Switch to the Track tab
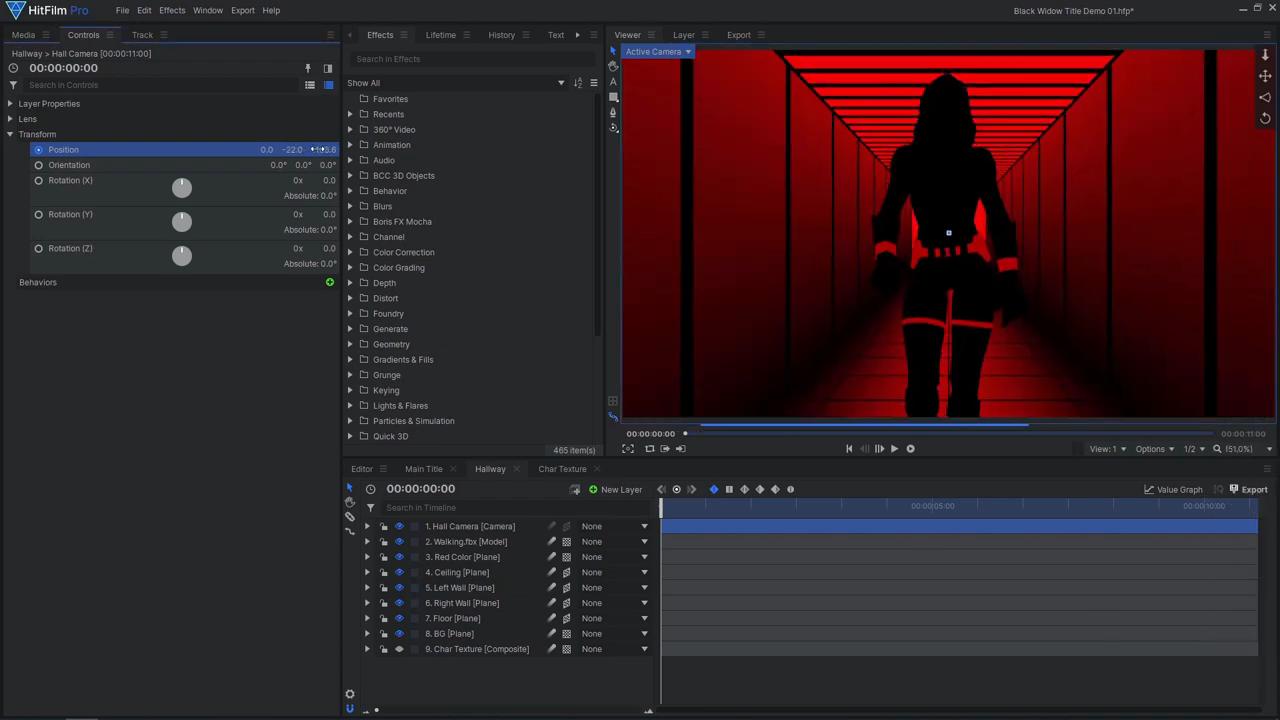 coord(142,35)
